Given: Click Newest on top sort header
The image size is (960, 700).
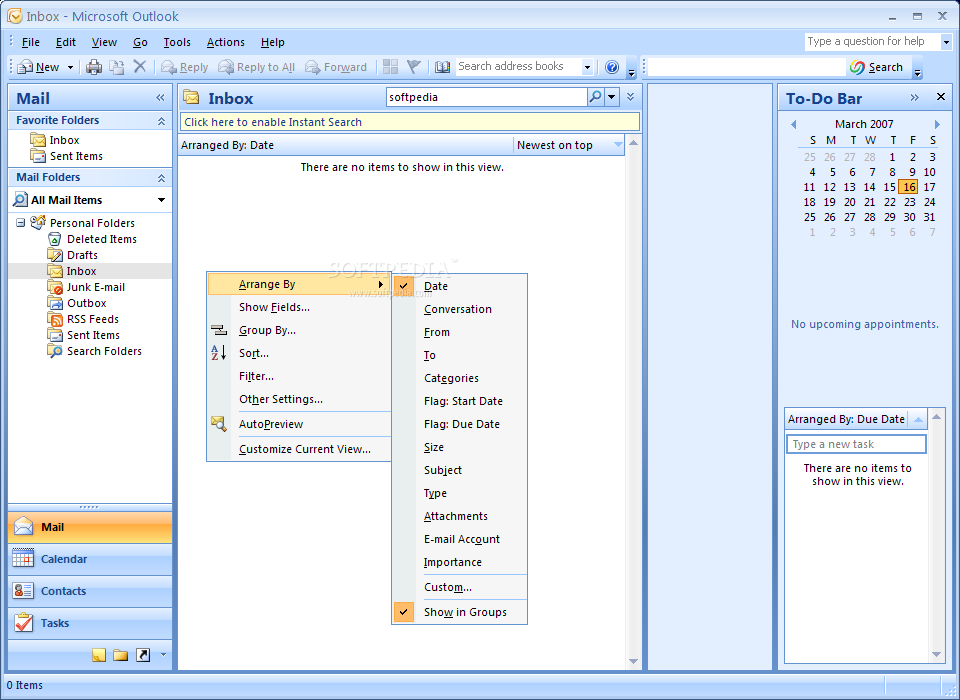Looking at the screenshot, I should [x=569, y=145].
